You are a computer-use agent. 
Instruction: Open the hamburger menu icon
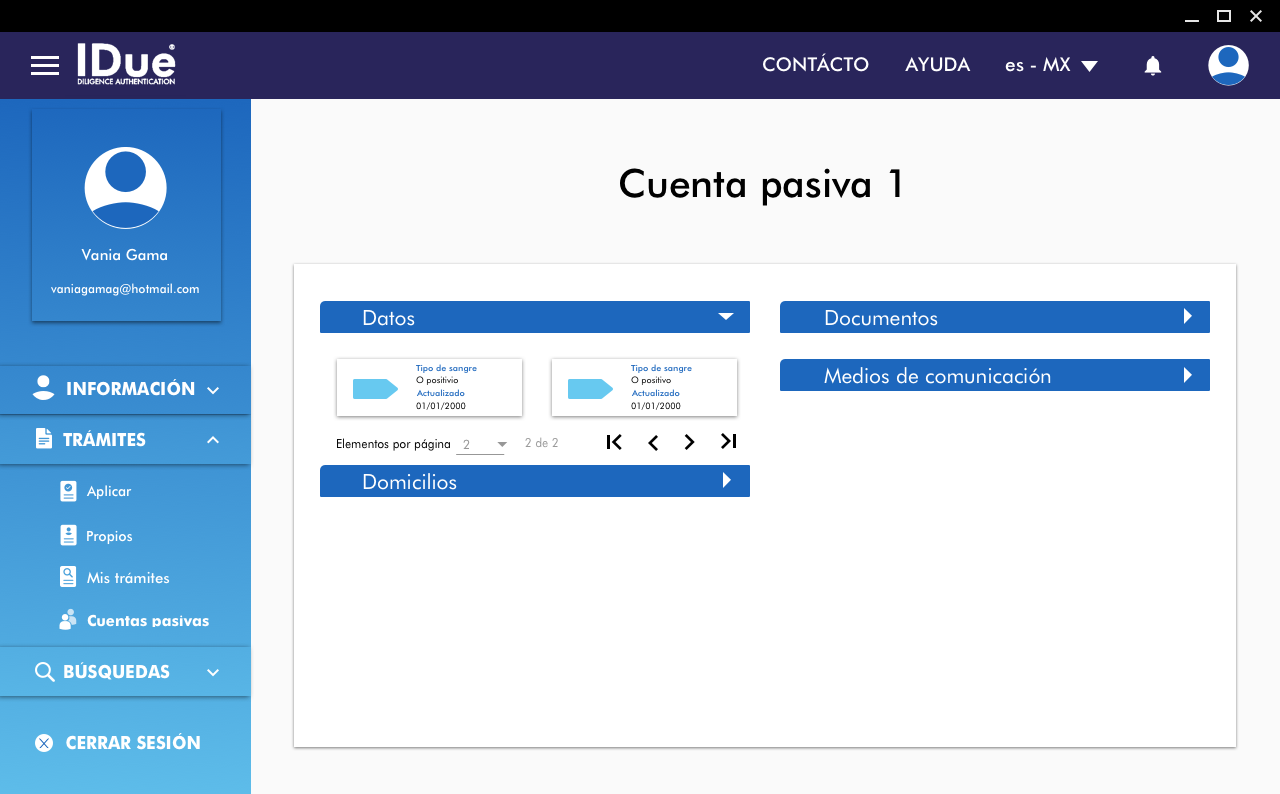pyautogui.click(x=45, y=66)
